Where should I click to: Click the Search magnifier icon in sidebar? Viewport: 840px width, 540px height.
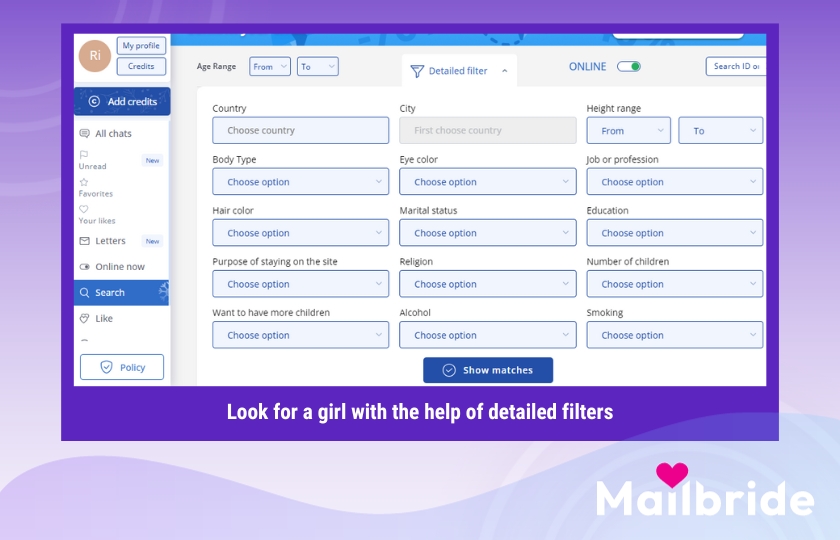[x=85, y=292]
